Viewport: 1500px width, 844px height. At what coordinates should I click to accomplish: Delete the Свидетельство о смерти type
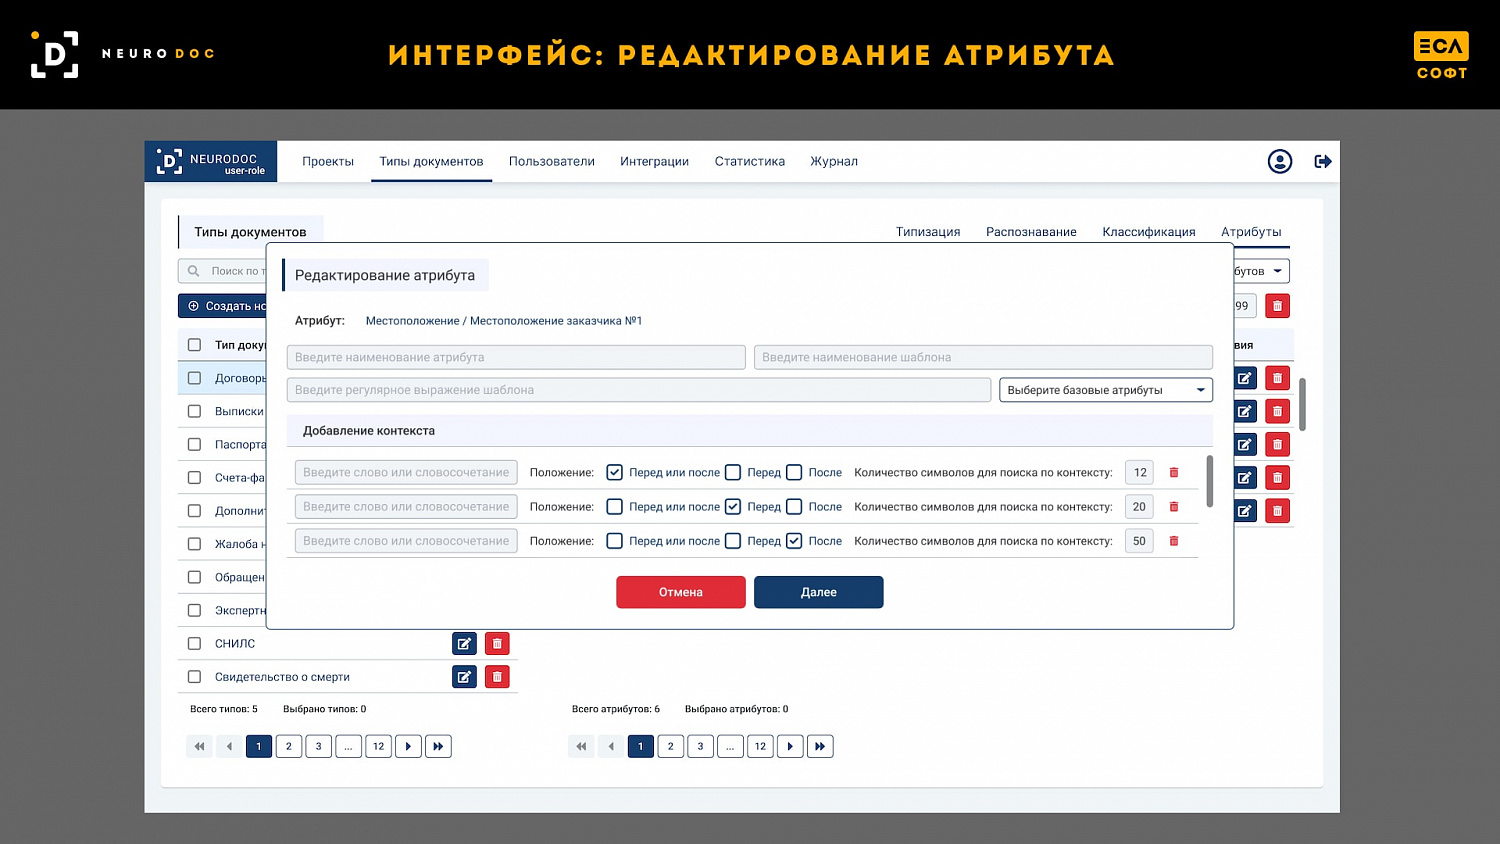coord(497,677)
